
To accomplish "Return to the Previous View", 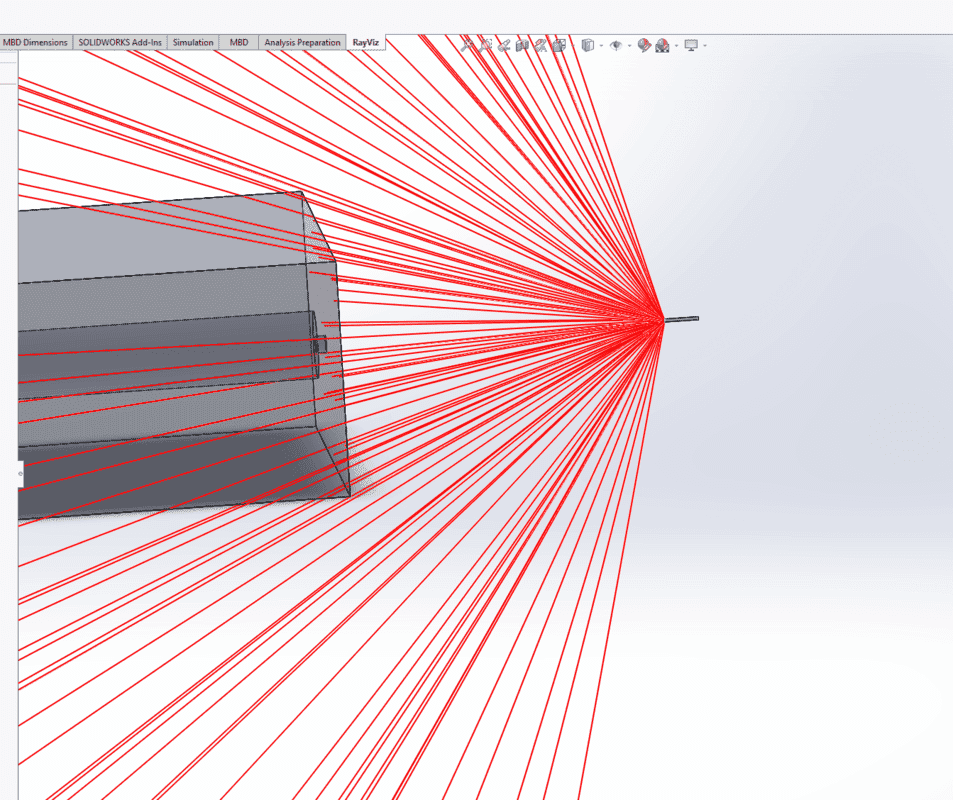I will [x=504, y=45].
